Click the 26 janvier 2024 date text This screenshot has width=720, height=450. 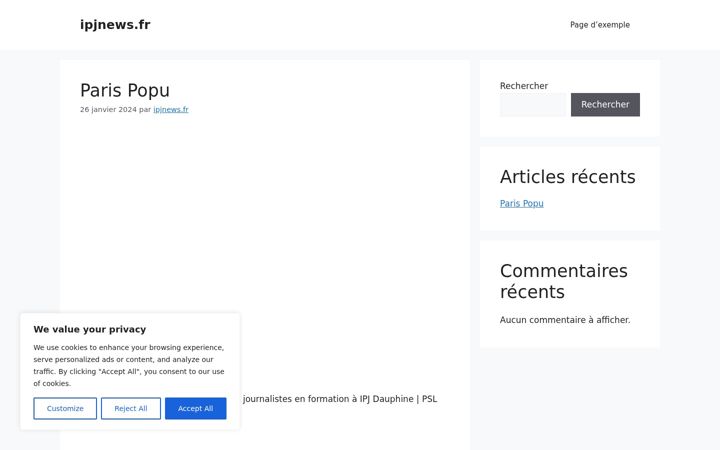coord(108,109)
